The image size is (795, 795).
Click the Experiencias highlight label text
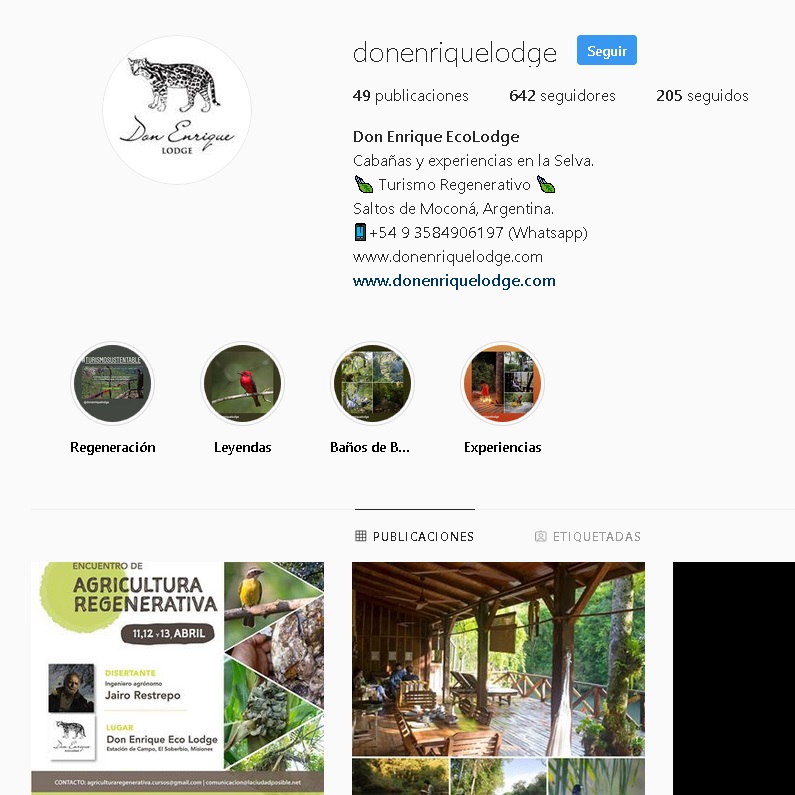pyautogui.click(x=502, y=447)
